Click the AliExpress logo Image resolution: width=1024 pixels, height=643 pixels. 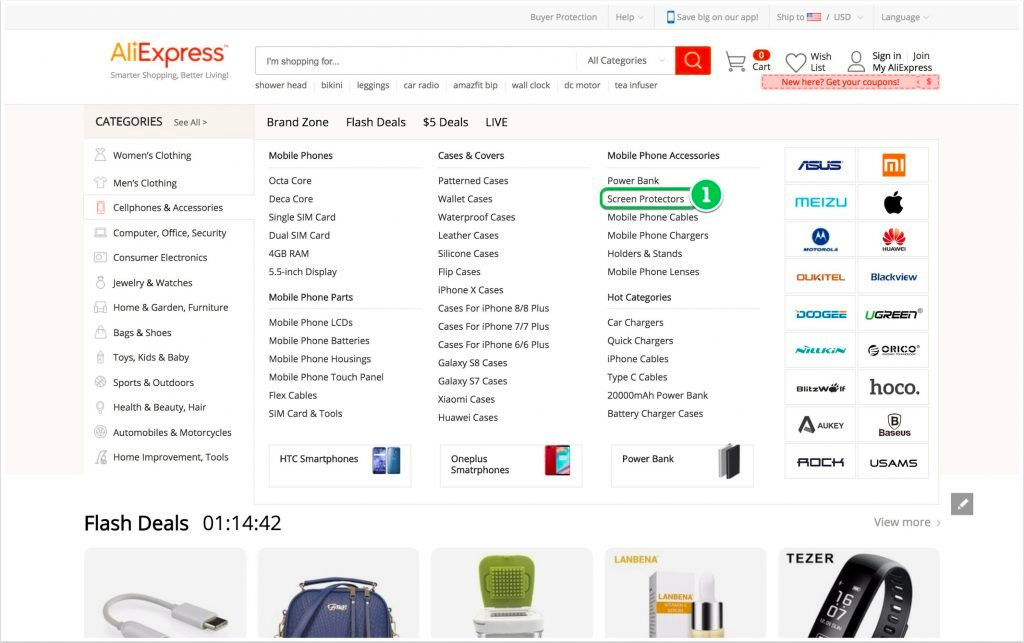pyautogui.click(x=169, y=54)
